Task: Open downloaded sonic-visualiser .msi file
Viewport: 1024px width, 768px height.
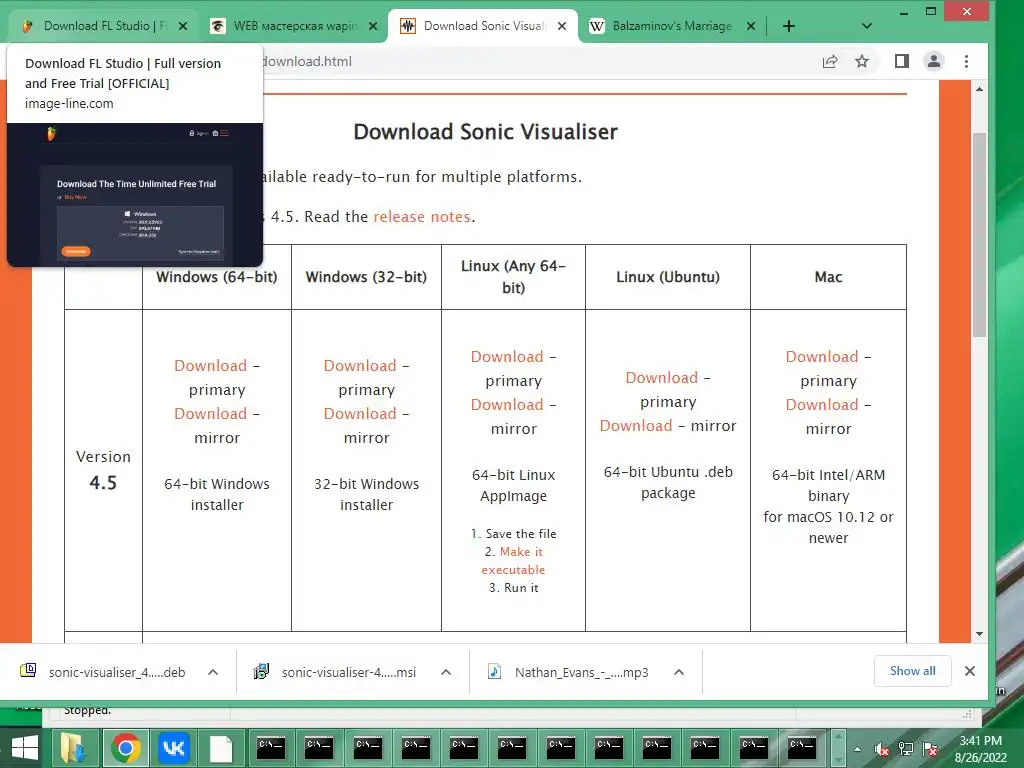Action: pos(336,672)
